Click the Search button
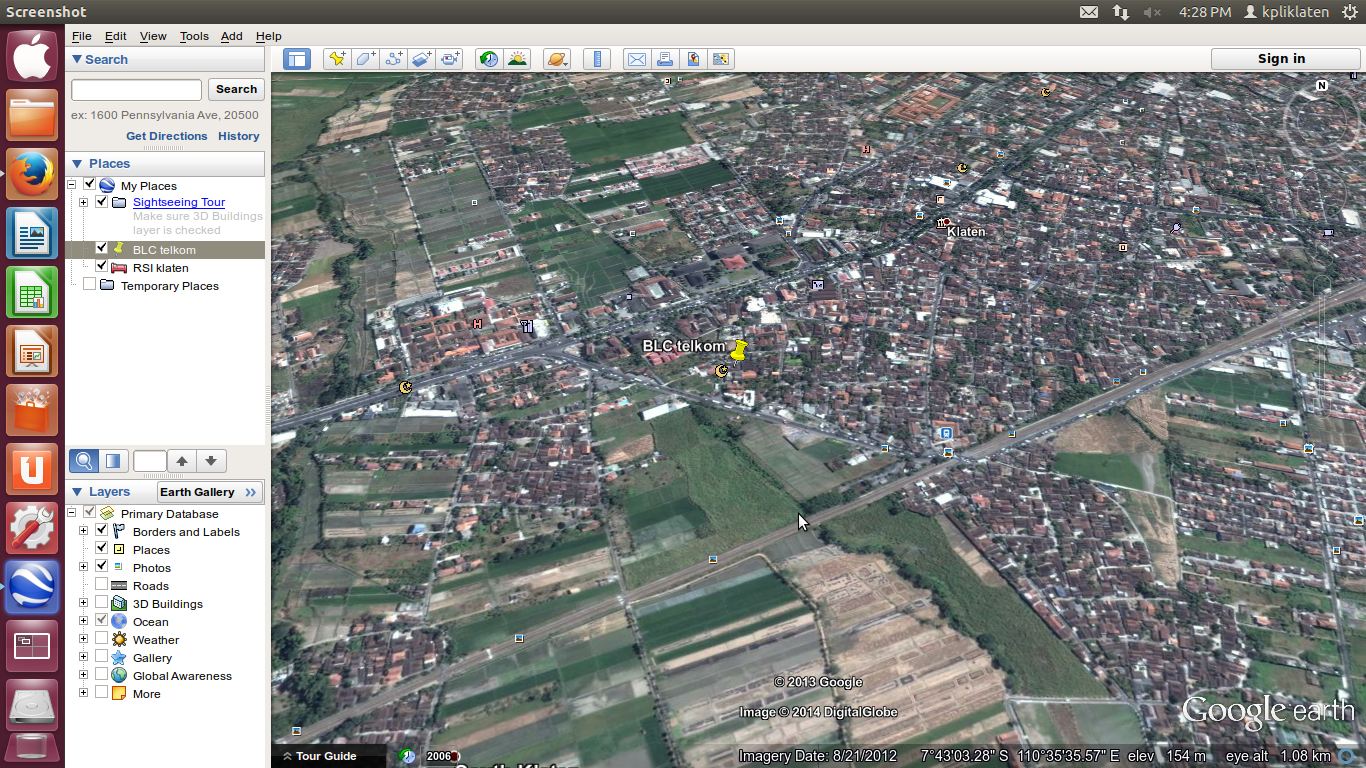Image resolution: width=1366 pixels, height=768 pixels. (237, 89)
